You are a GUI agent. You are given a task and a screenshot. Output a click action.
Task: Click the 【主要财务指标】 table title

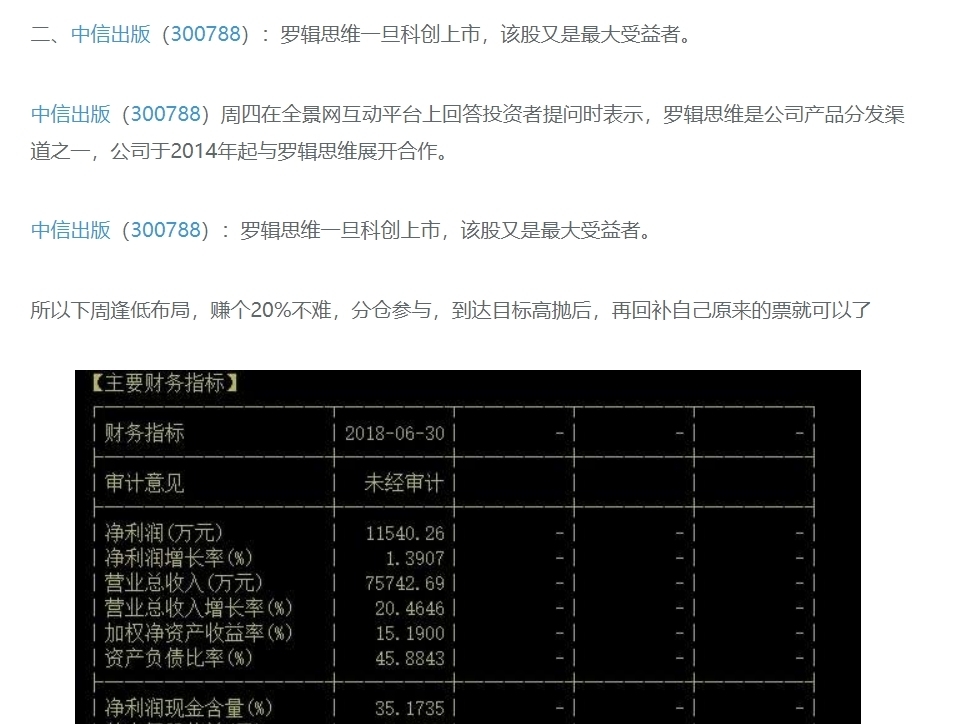pos(164,383)
